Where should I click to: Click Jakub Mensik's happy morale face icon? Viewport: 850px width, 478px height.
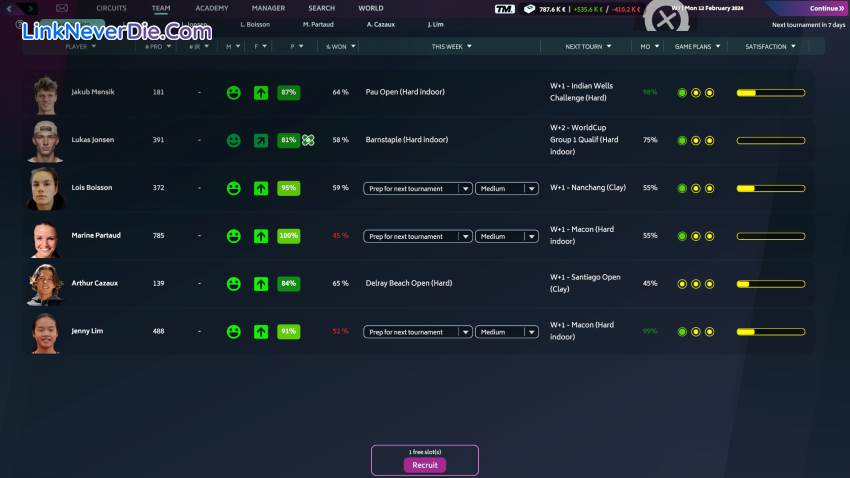[234, 92]
